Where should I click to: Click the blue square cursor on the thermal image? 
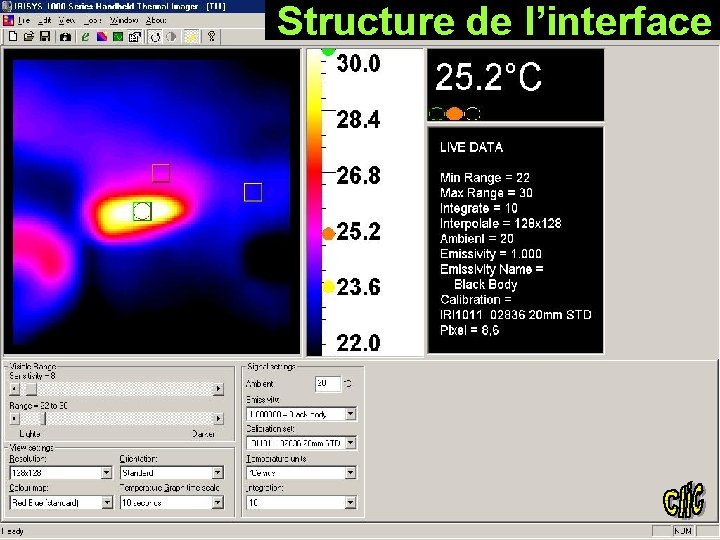pyautogui.click(x=253, y=192)
